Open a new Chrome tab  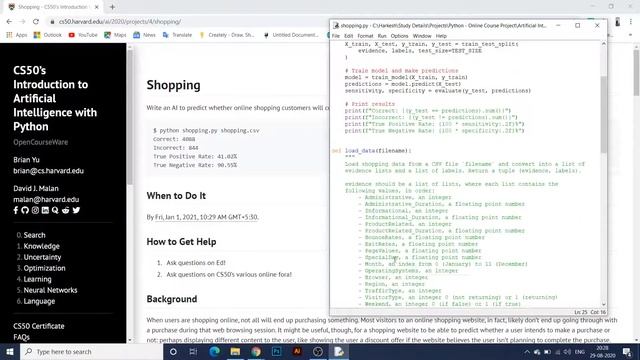pos(112,7)
